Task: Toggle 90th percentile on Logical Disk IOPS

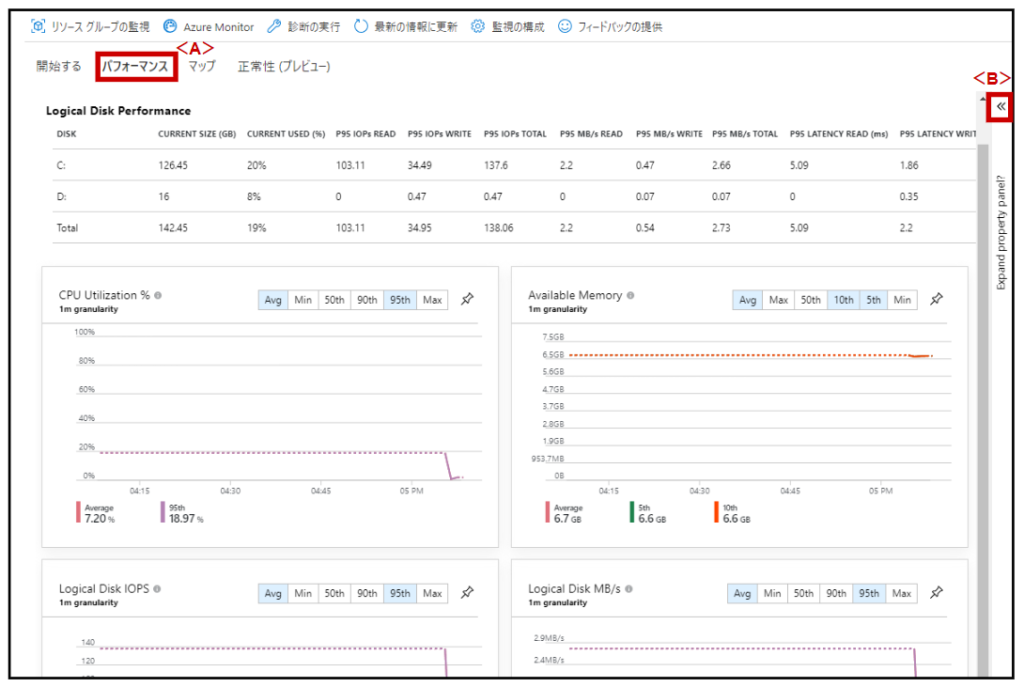Action: coord(367,593)
